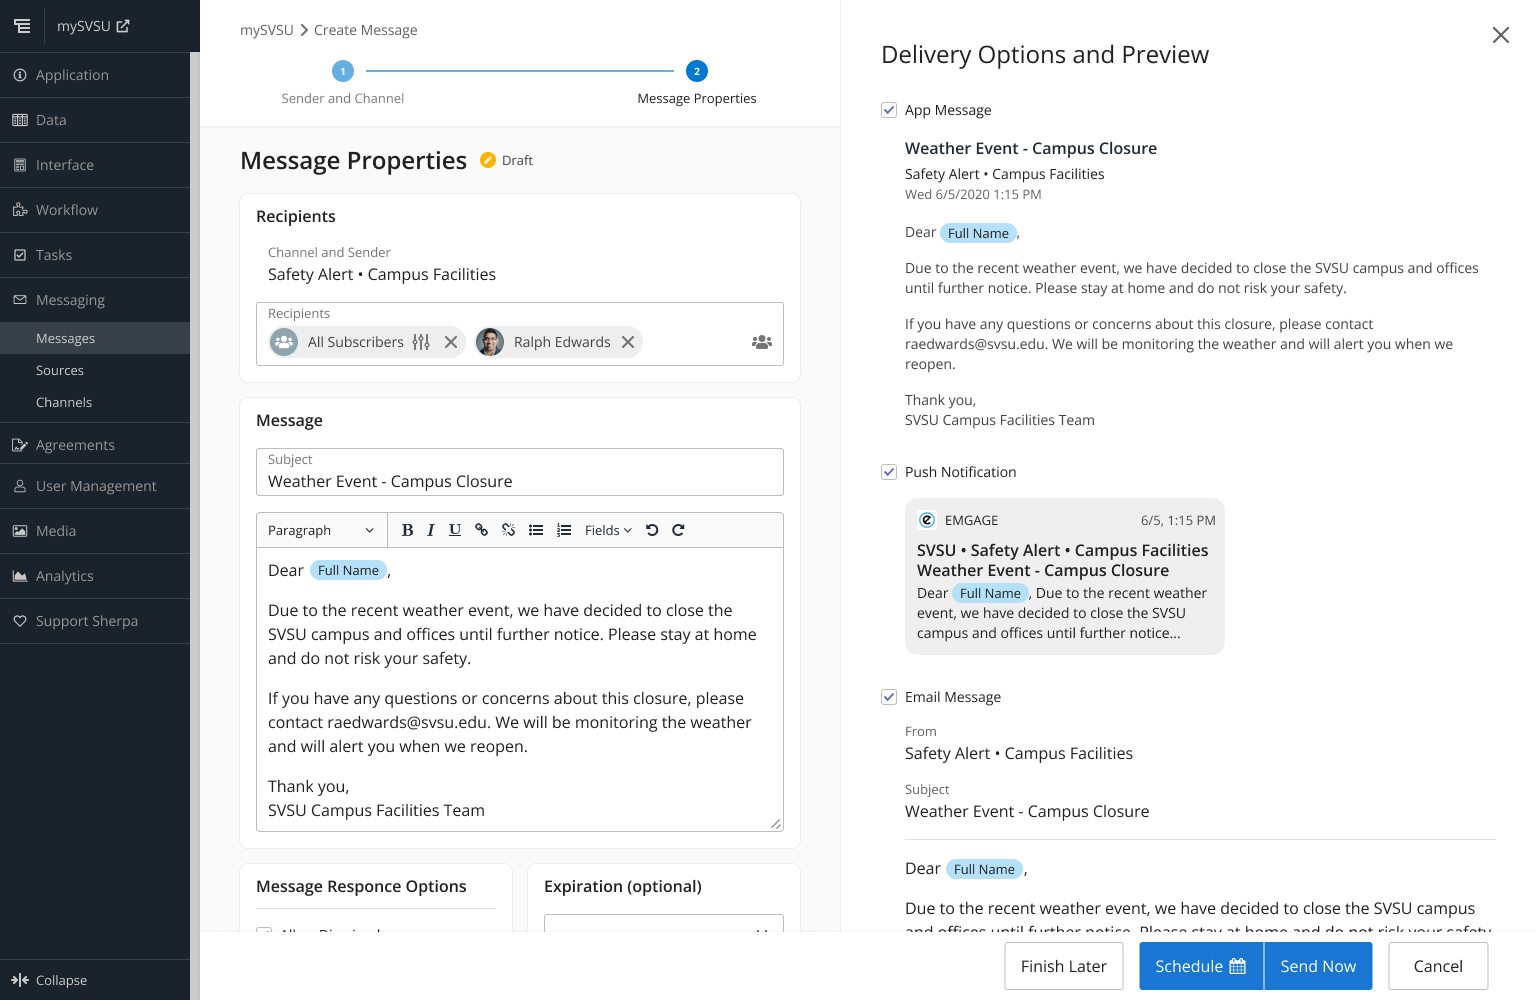Open Tasks in the sidebar
1536x1000 pixels.
95,255
